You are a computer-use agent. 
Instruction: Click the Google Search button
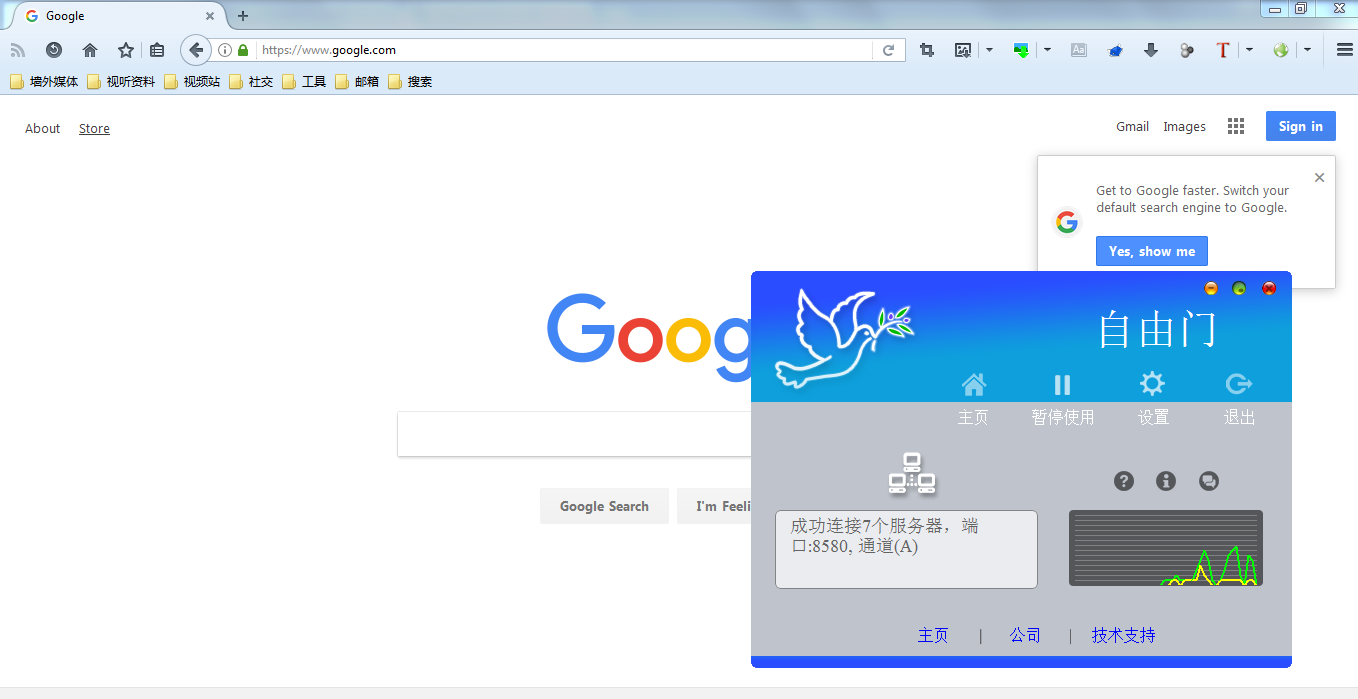604,506
